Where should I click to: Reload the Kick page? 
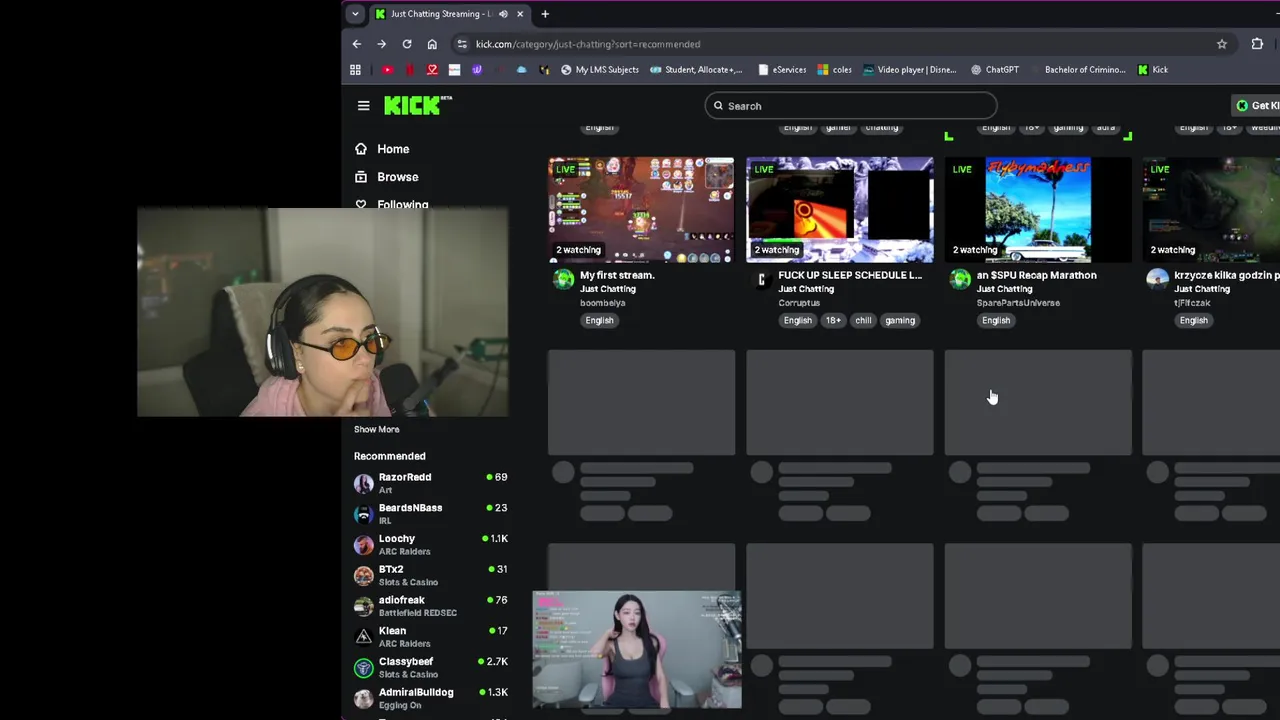pyautogui.click(x=407, y=44)
